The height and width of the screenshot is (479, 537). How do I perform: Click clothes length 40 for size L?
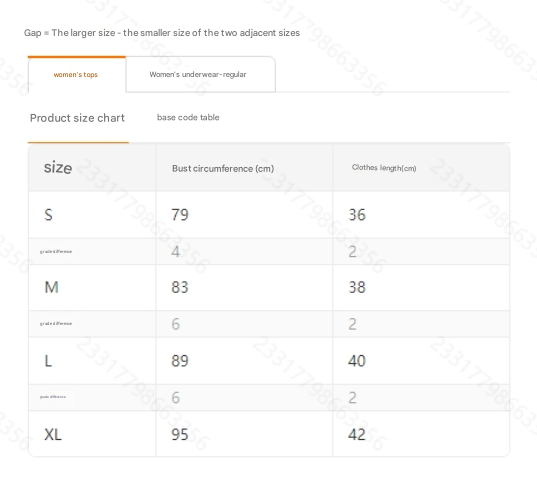coord(357,361)
